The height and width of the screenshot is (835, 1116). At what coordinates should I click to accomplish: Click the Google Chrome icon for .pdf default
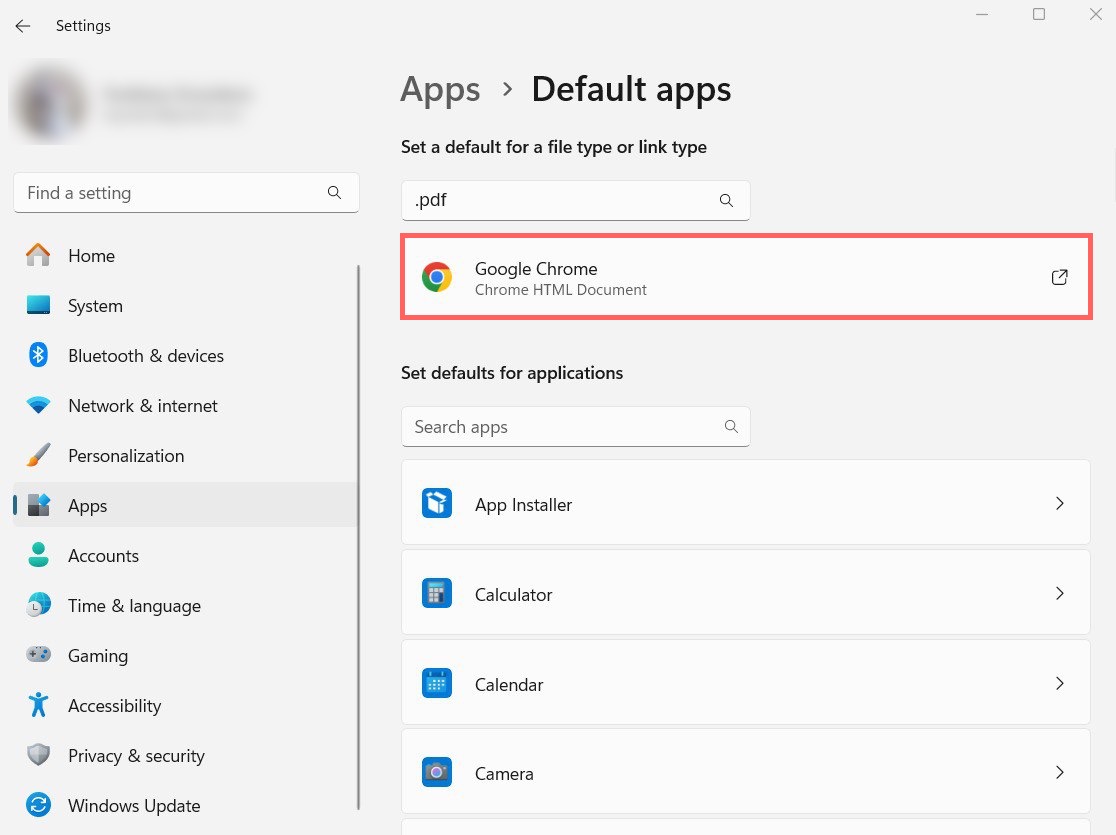[x=437, y=277]
